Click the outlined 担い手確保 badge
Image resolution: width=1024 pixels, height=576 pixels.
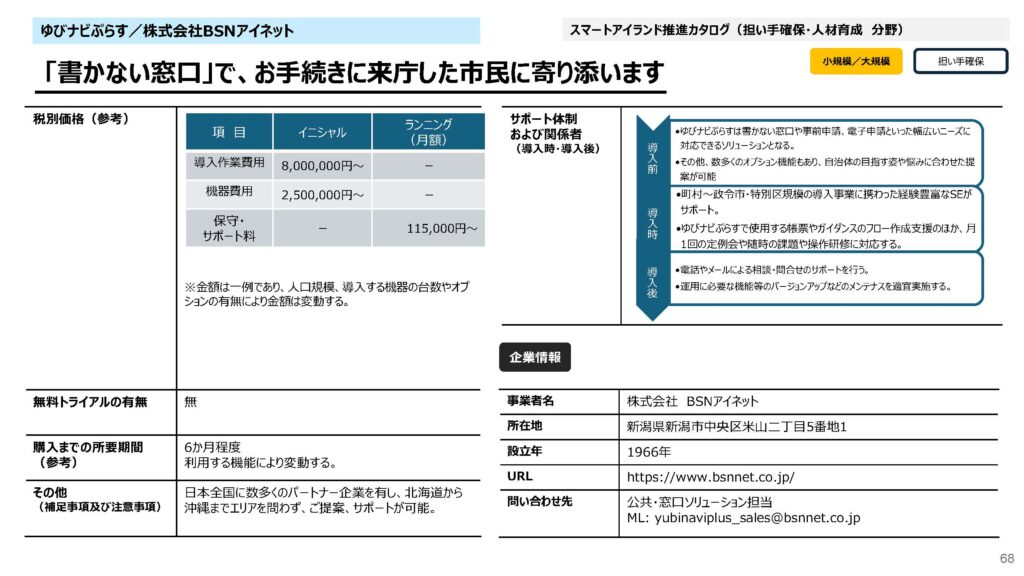(x=960, y=61)
